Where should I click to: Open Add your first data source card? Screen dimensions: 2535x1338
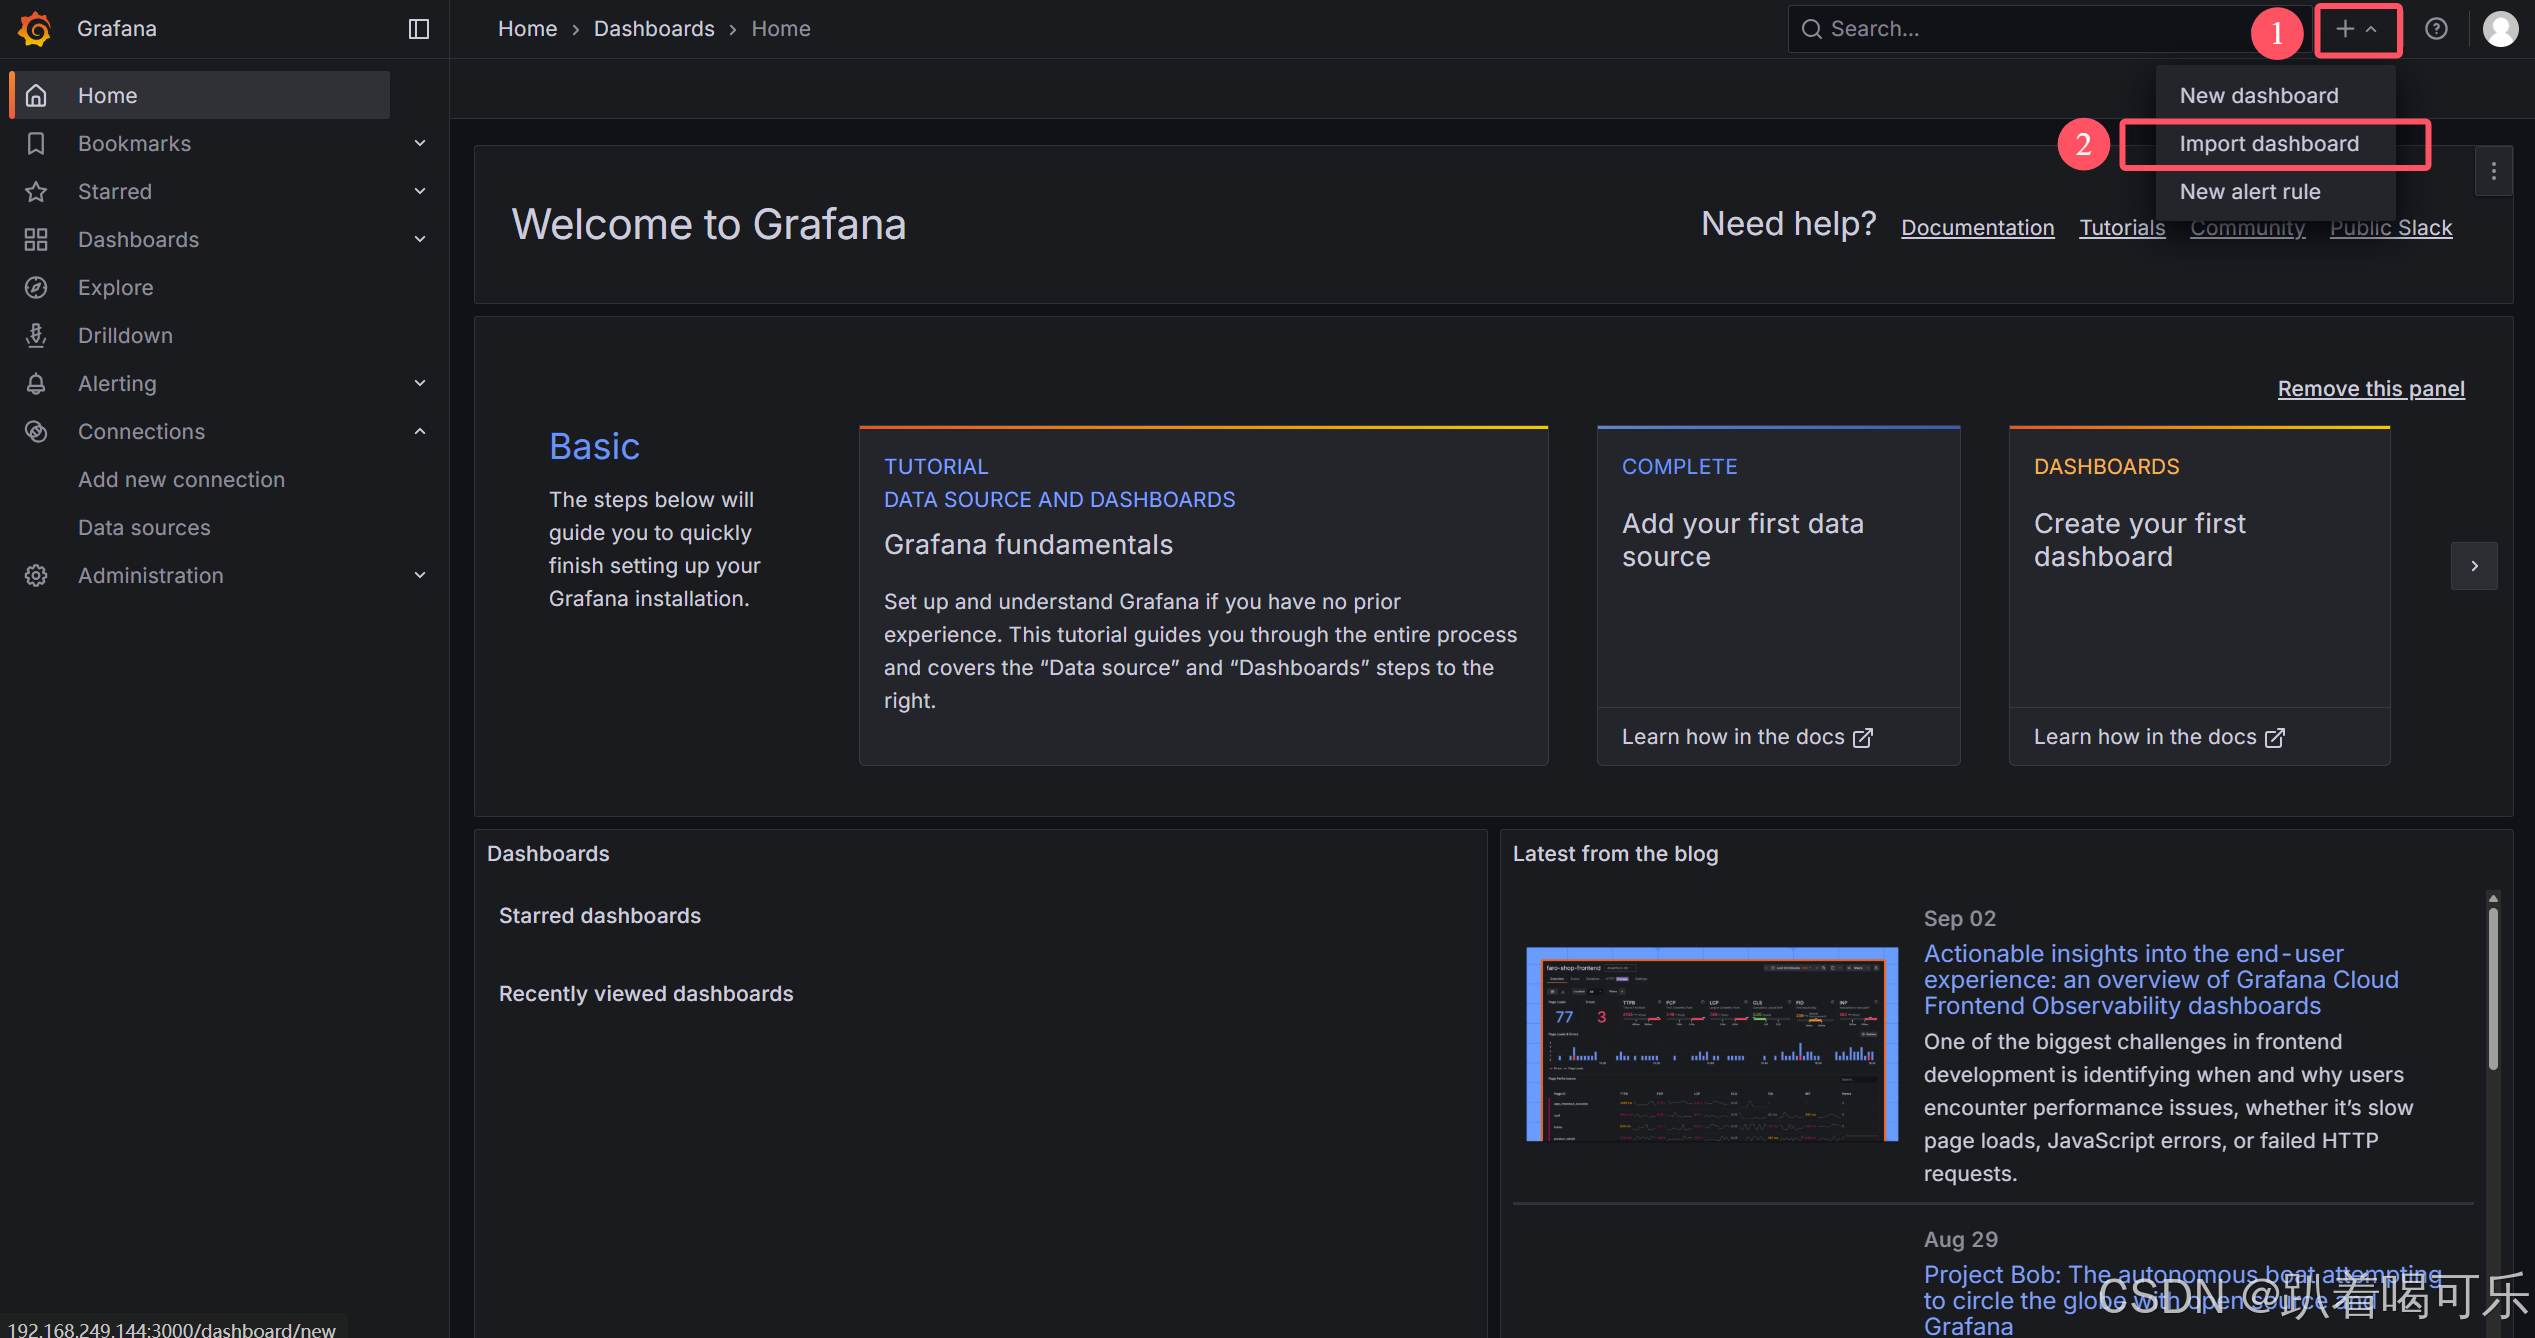tap(1778, 567)
